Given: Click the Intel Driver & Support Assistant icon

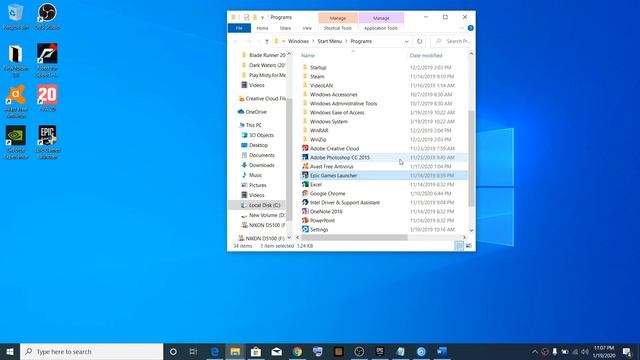Looking at the screenshot, I should tap(305, 202).
